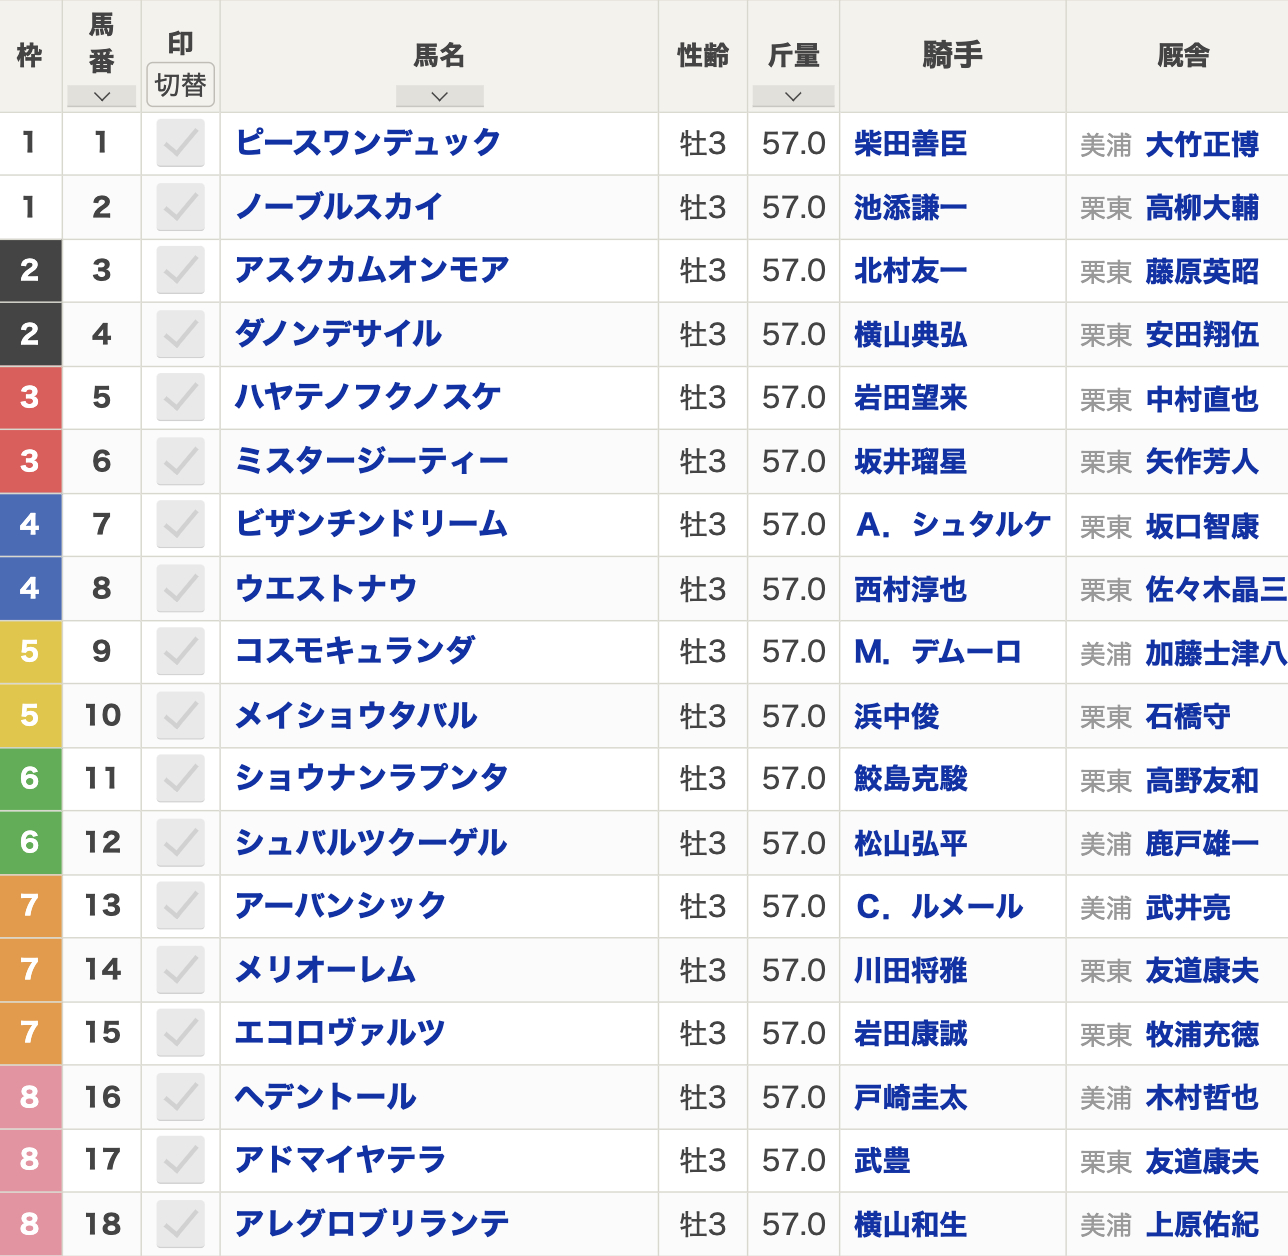Viewport: 1288px width, 1256px height.
Task: Open horse page for アーバンシック
Action: click(x=340, y=905)
